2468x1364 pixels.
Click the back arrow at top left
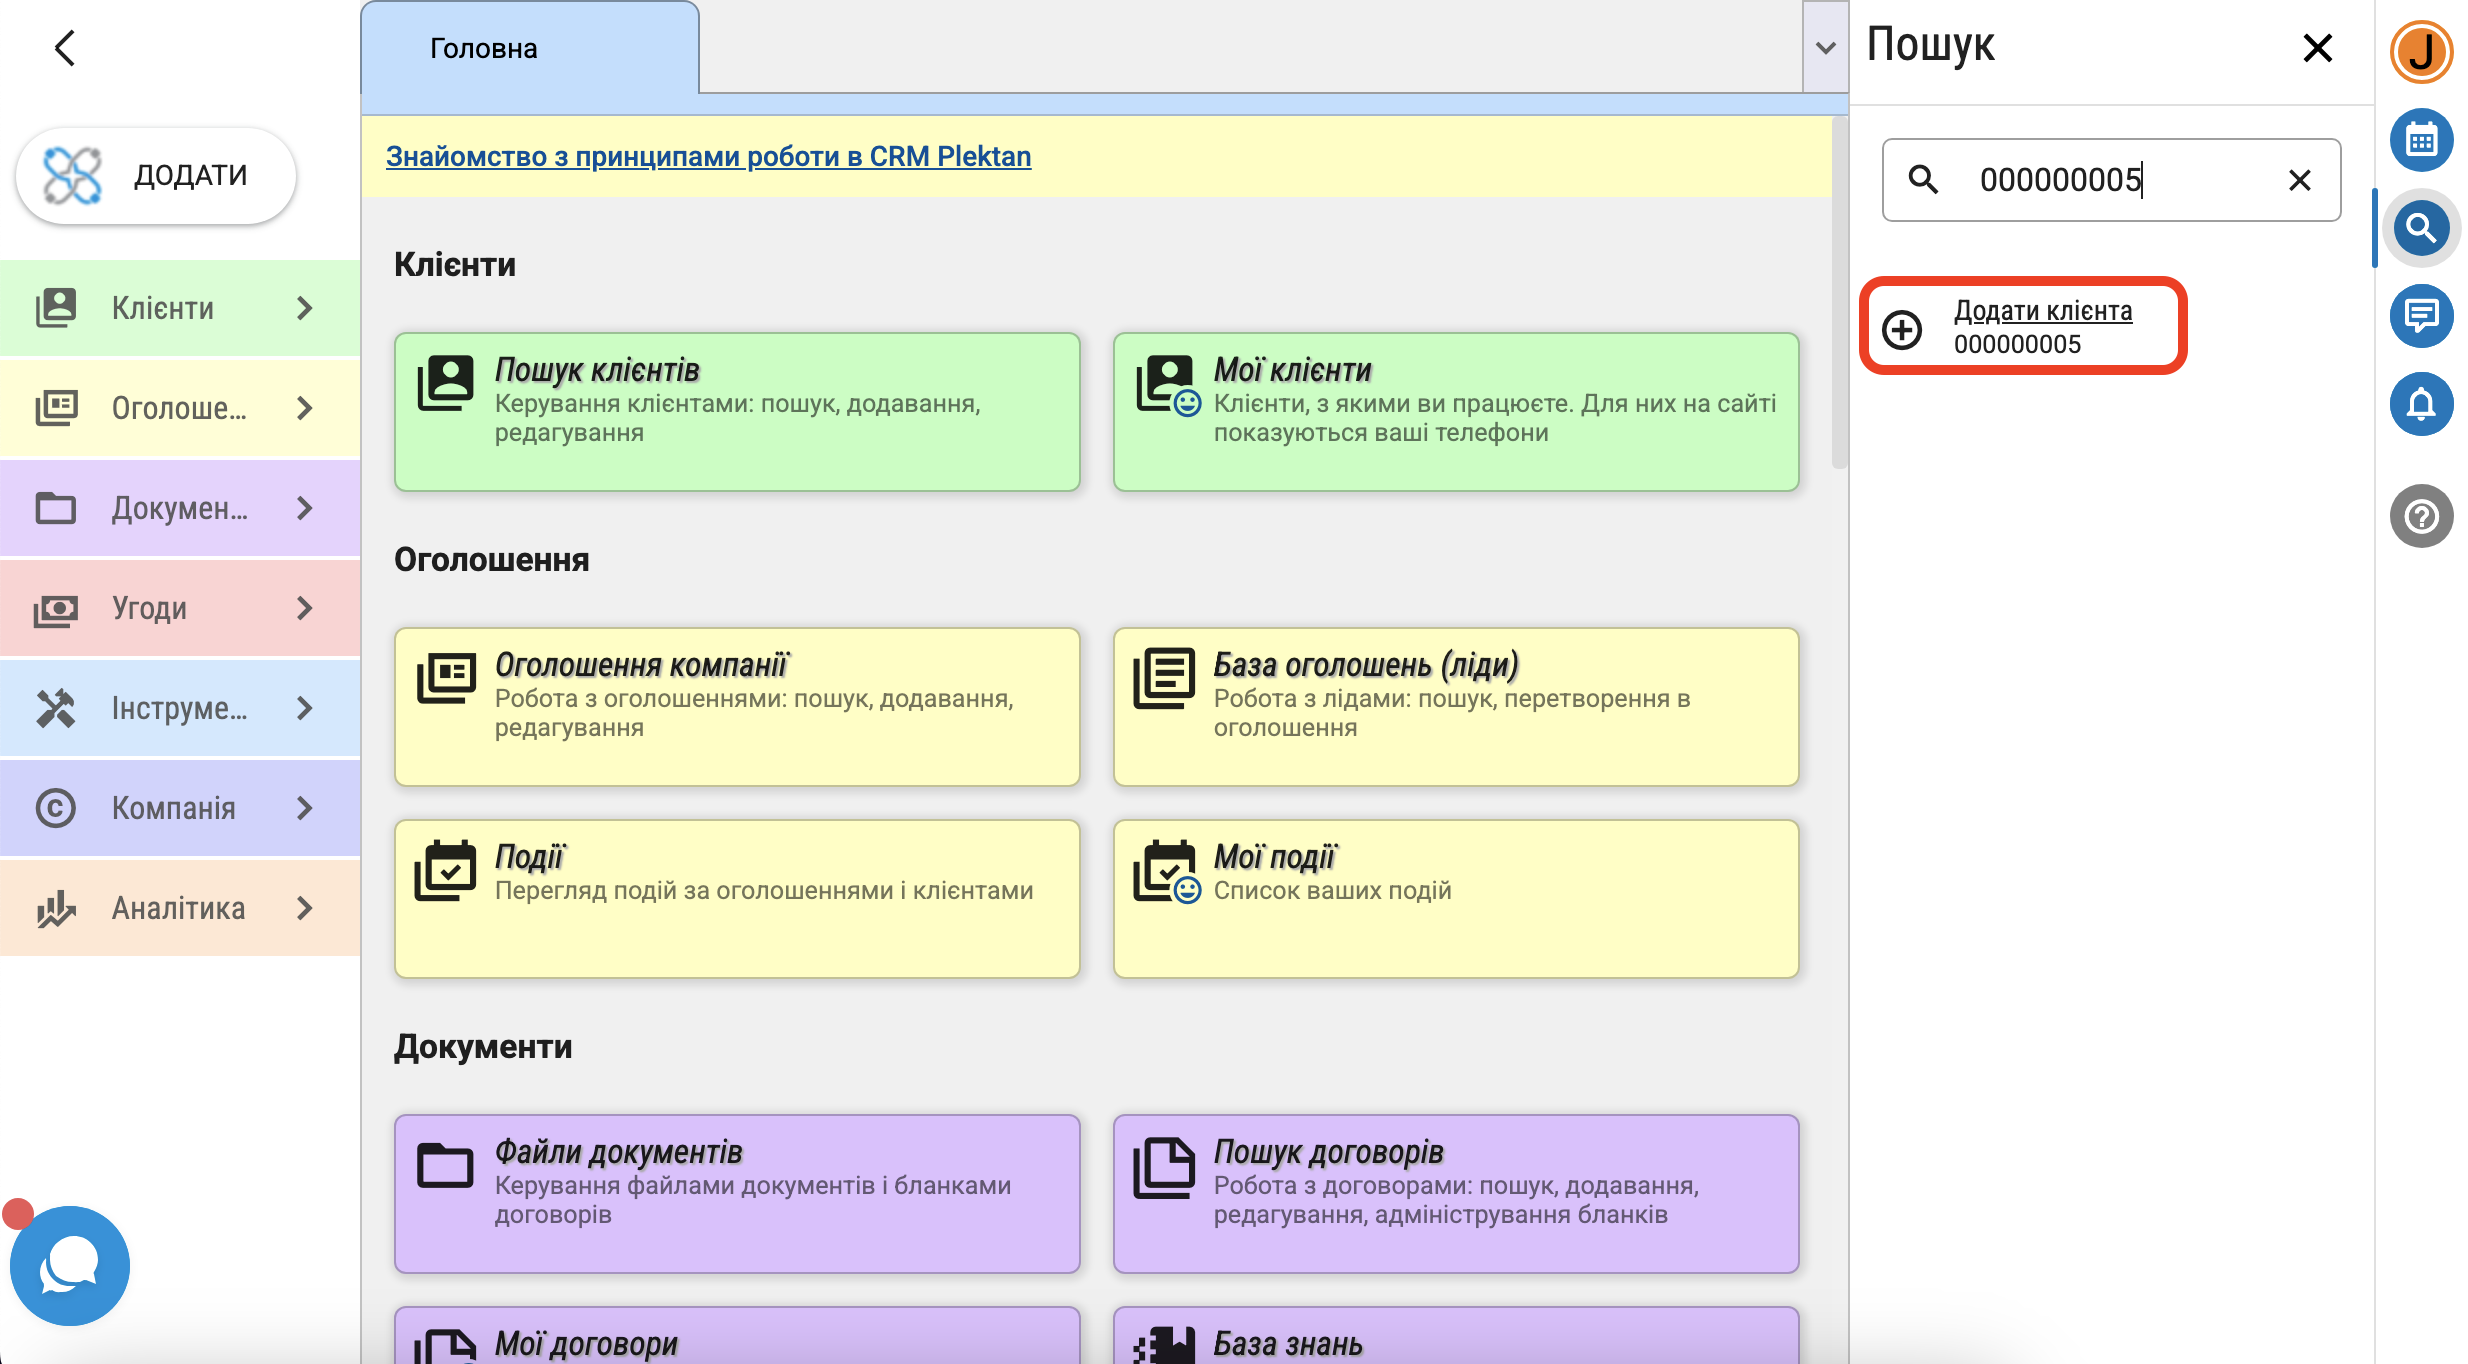click(x=65, y=48)
